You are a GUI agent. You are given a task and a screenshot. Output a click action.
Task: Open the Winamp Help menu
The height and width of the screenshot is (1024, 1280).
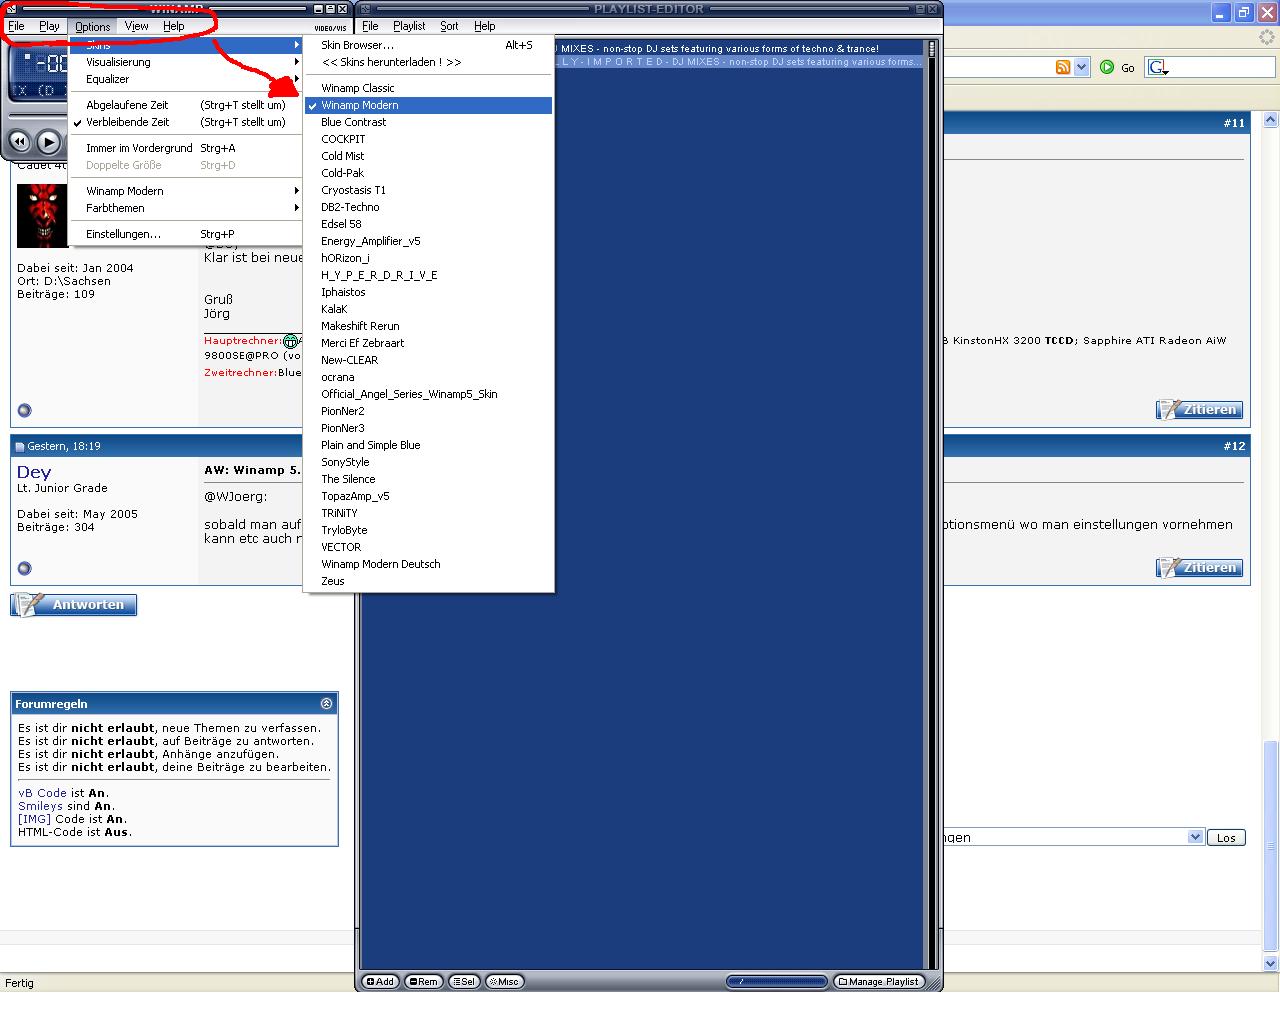point(174,26)
